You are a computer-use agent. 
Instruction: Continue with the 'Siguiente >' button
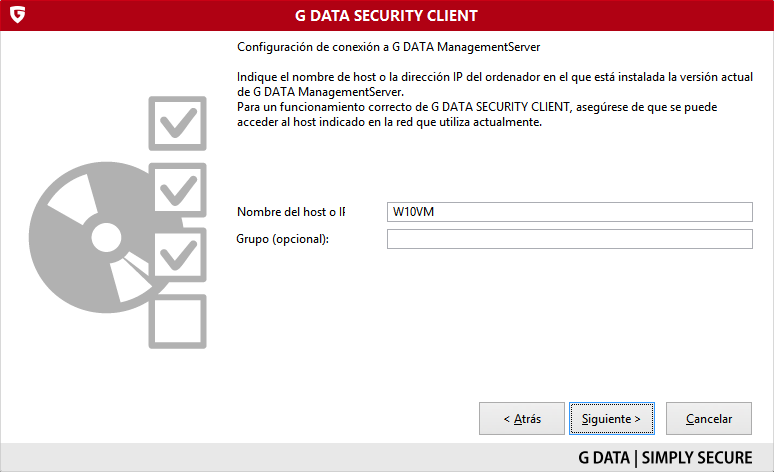[x=612, y=419]
